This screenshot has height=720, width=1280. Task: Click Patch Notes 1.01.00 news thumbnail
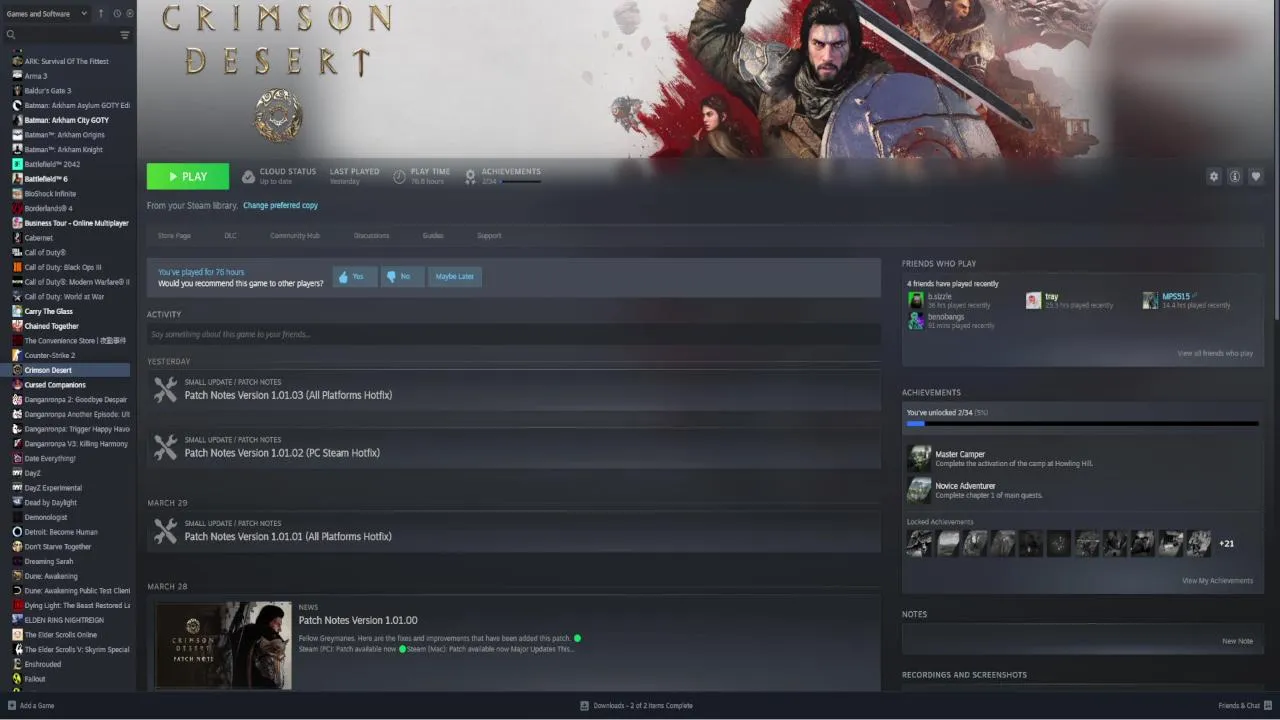[224, 644]
